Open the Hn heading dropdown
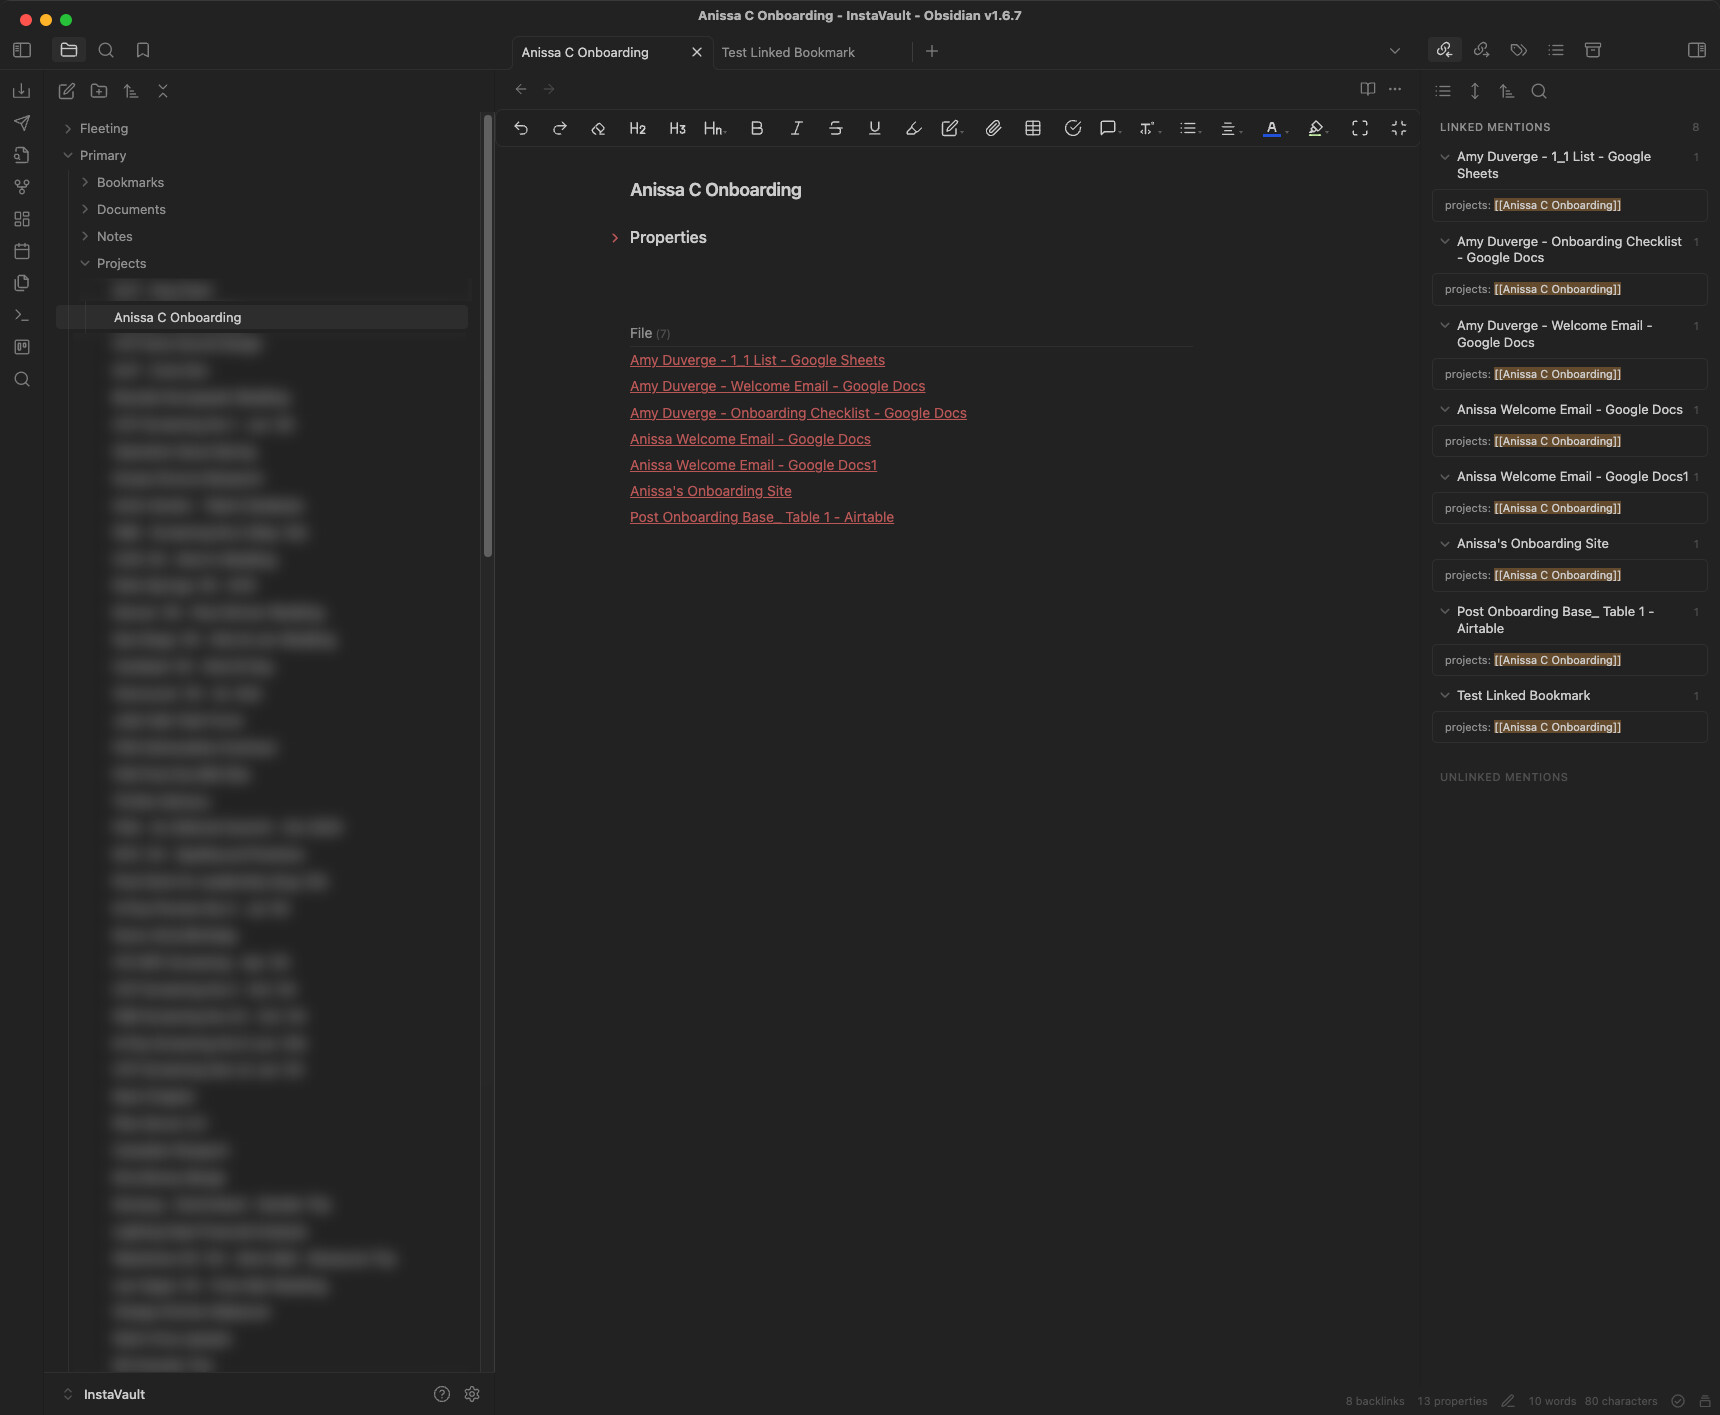This screenshot has height=1415, width=1720. coord(714,128)
